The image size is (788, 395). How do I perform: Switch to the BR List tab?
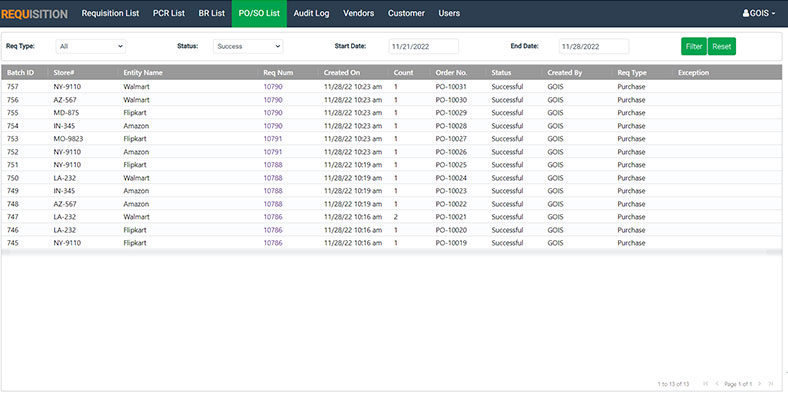click(212, 14)
